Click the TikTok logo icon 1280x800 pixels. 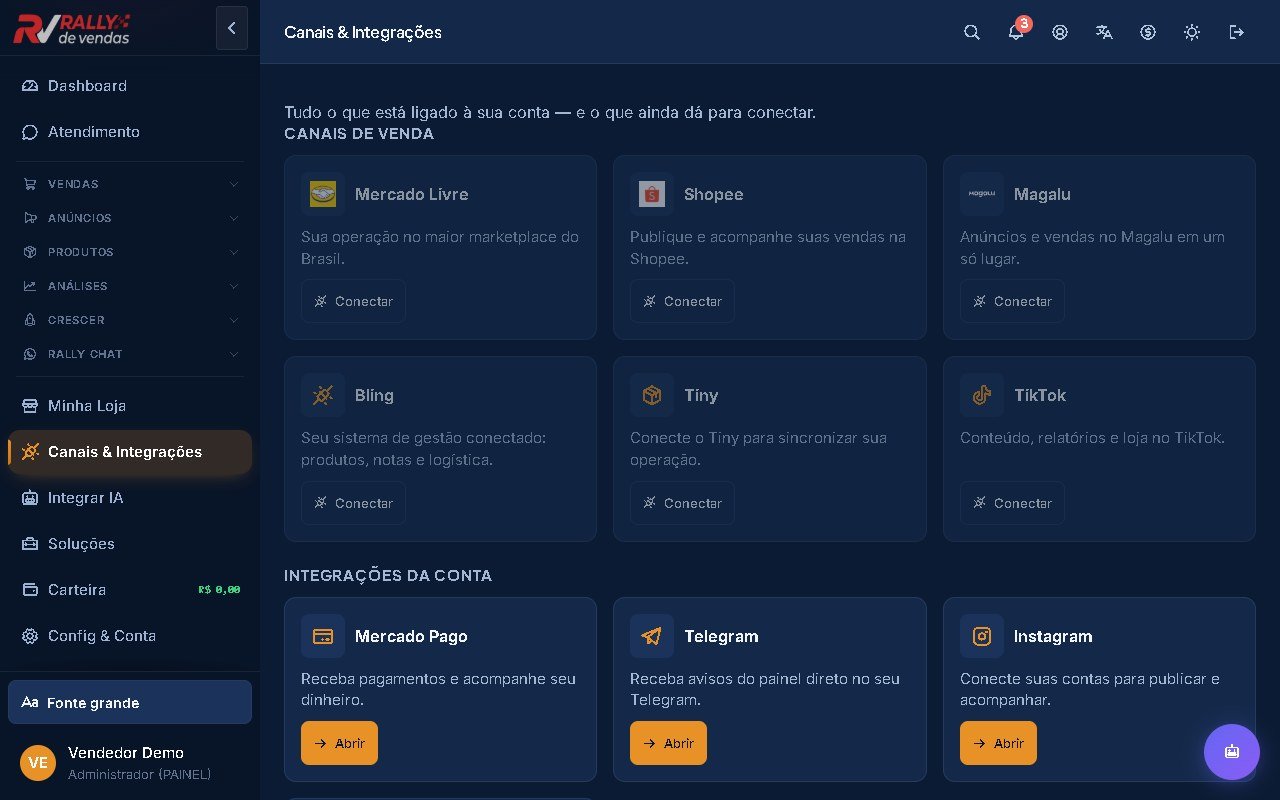pos(982,395)
